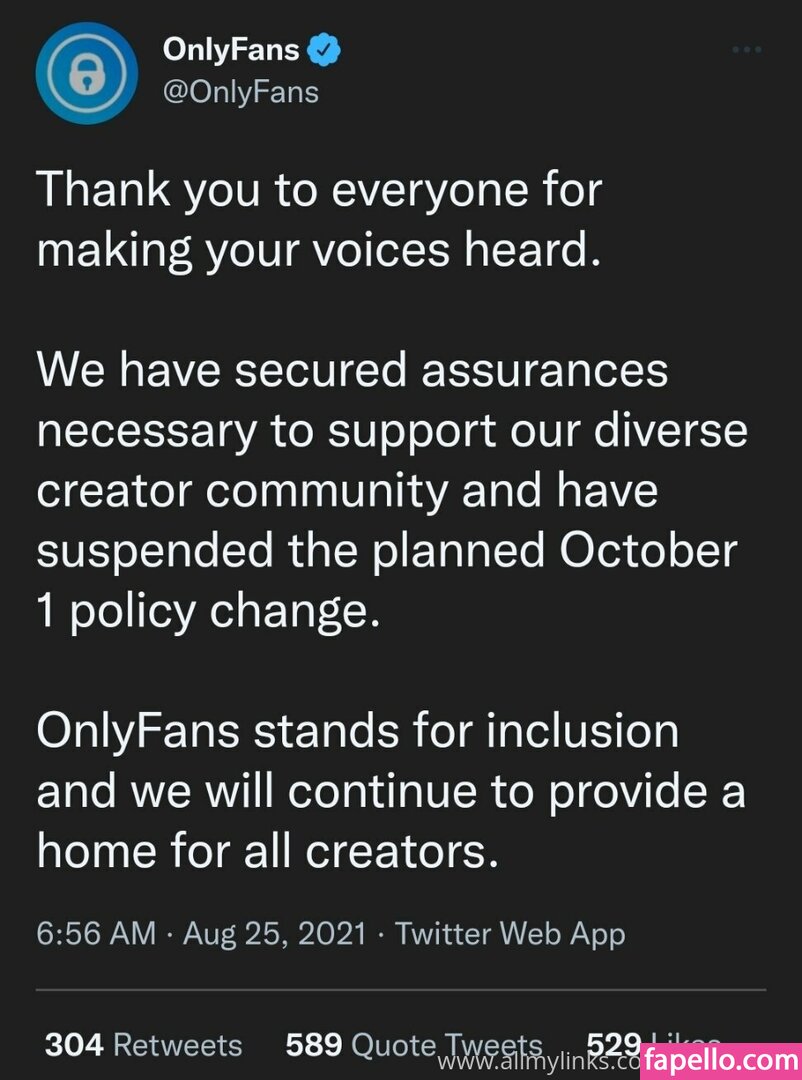Click the fapello.com watermark badge
Screen dimensions: 802x1080
[720, 1059]
